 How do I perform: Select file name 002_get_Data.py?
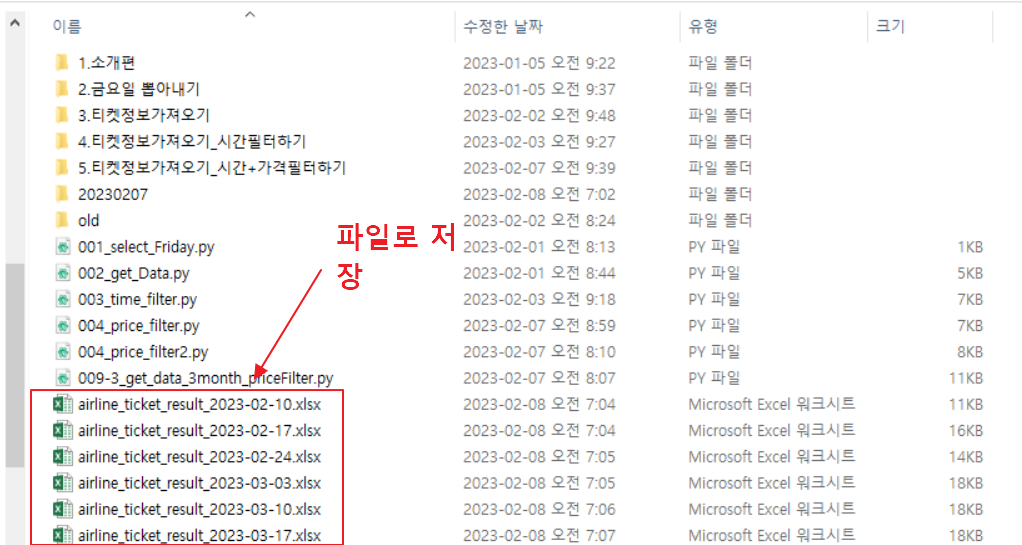point(134,273)
